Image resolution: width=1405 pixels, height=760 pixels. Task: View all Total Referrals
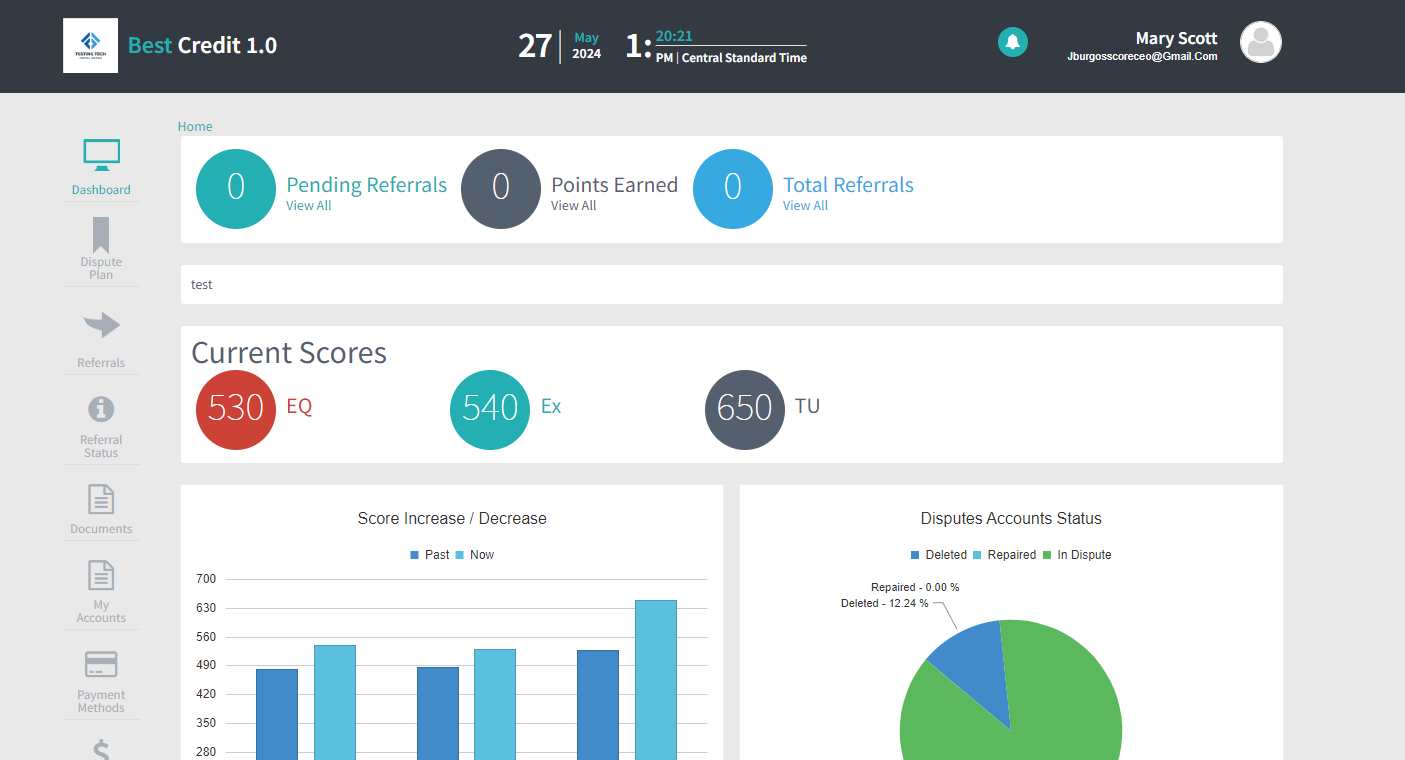(x=805, y=205)
